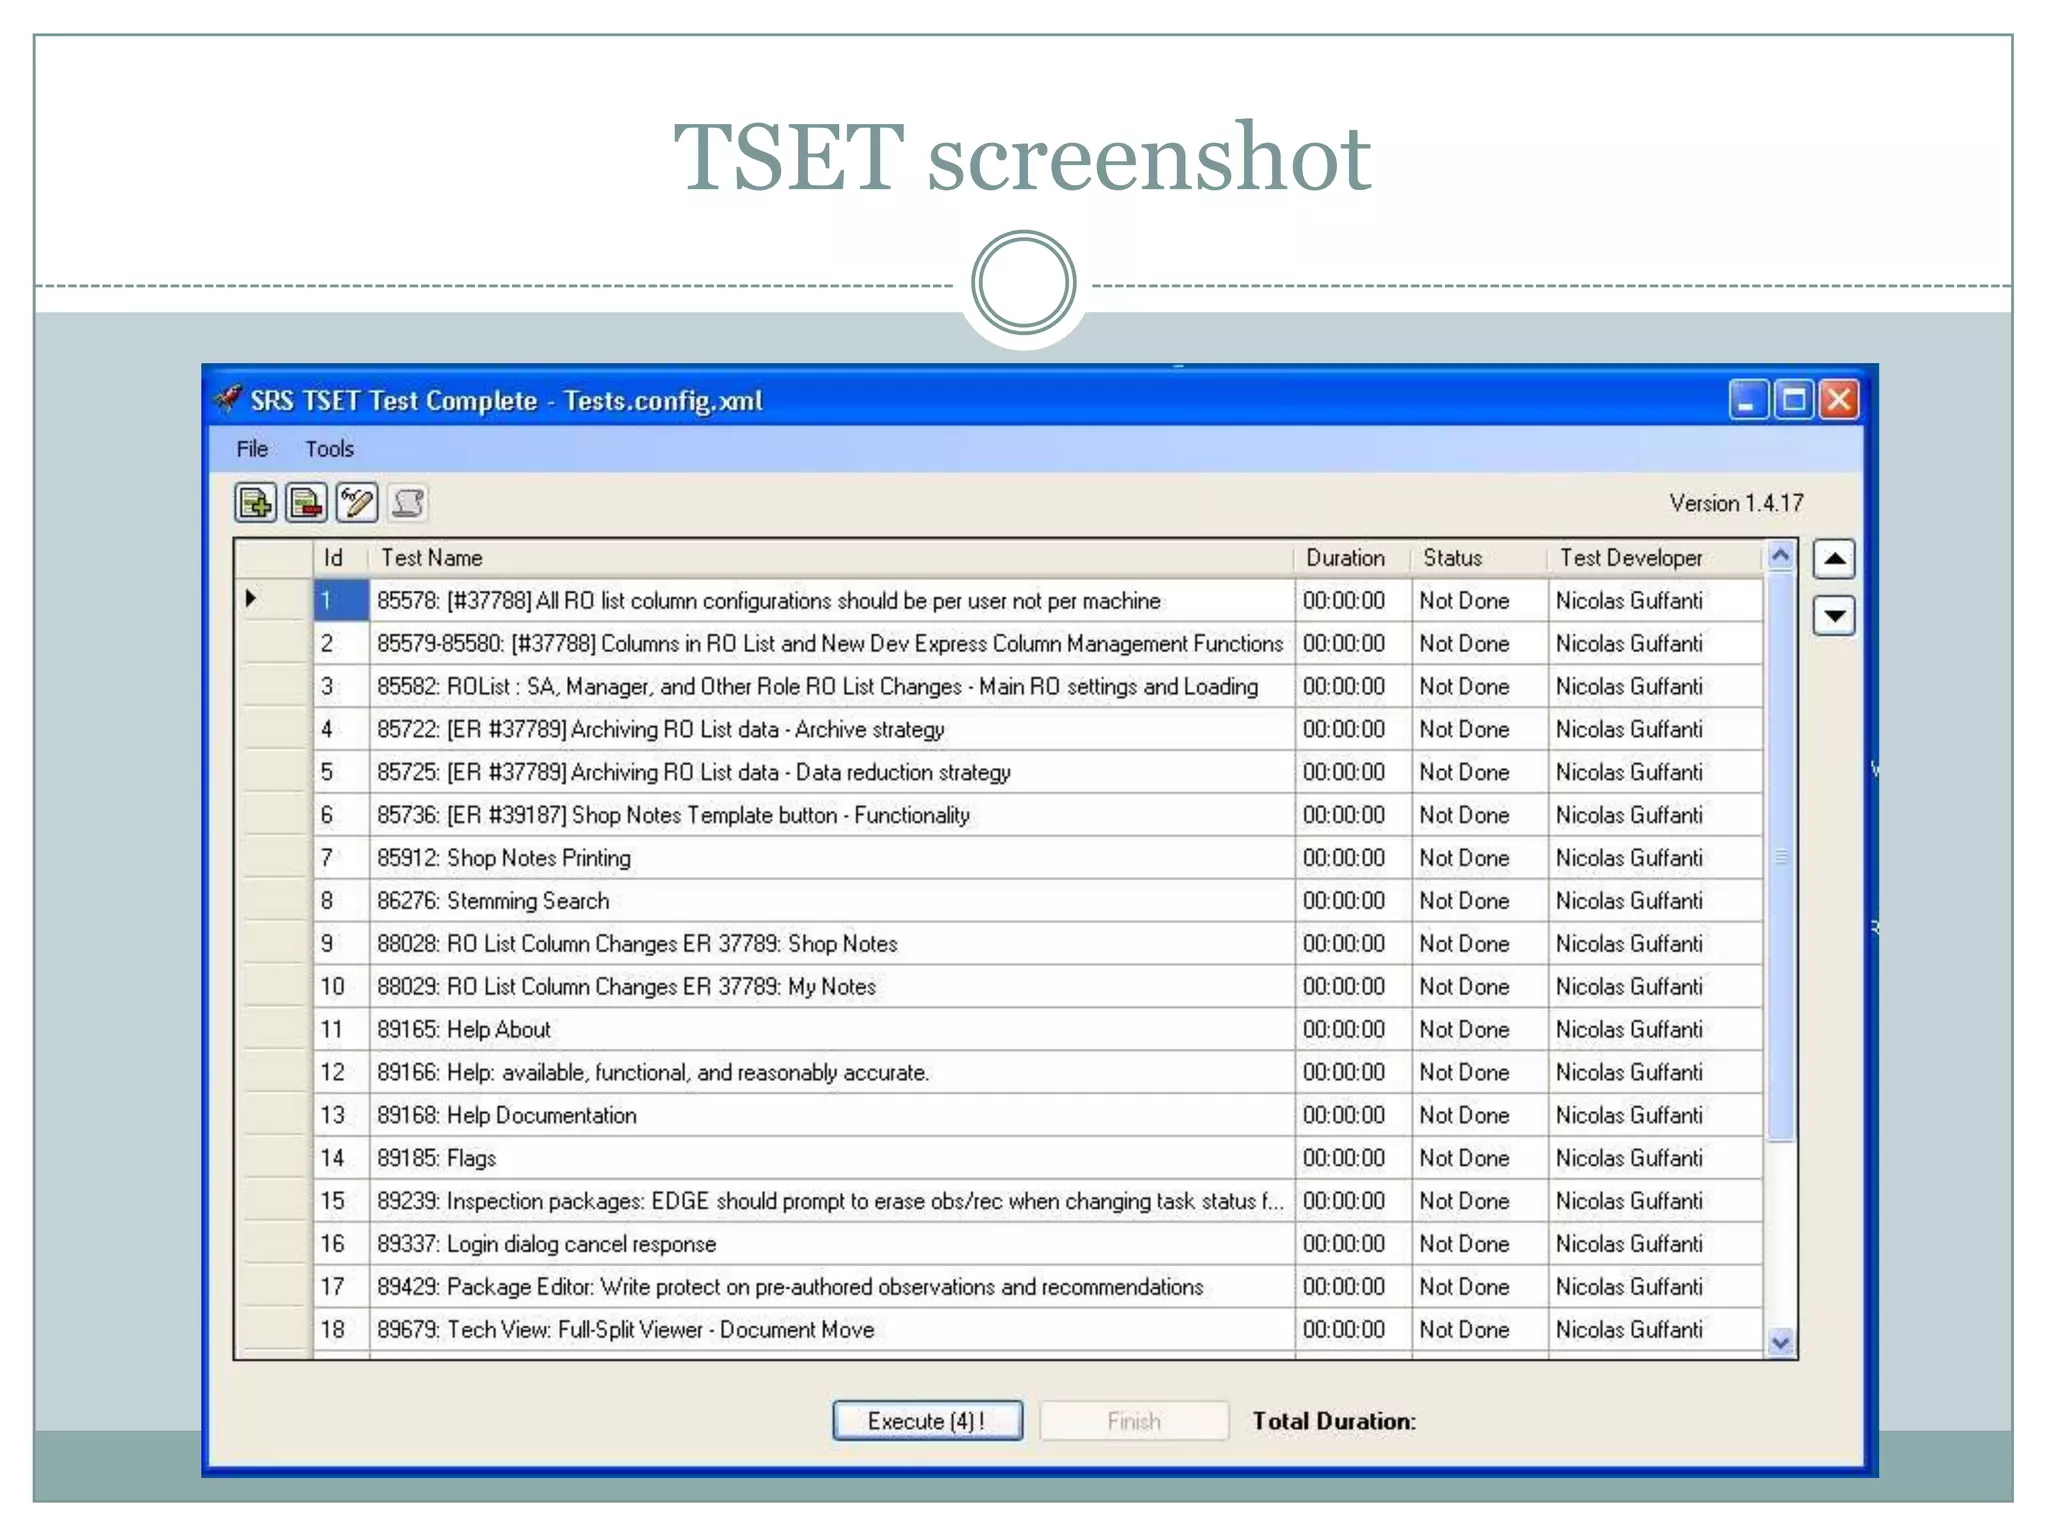The width and height of the screenshot is (2048, 1536).
Task: Click the vertical scrollbar thumb of the test list
Action: (1780, 857)
